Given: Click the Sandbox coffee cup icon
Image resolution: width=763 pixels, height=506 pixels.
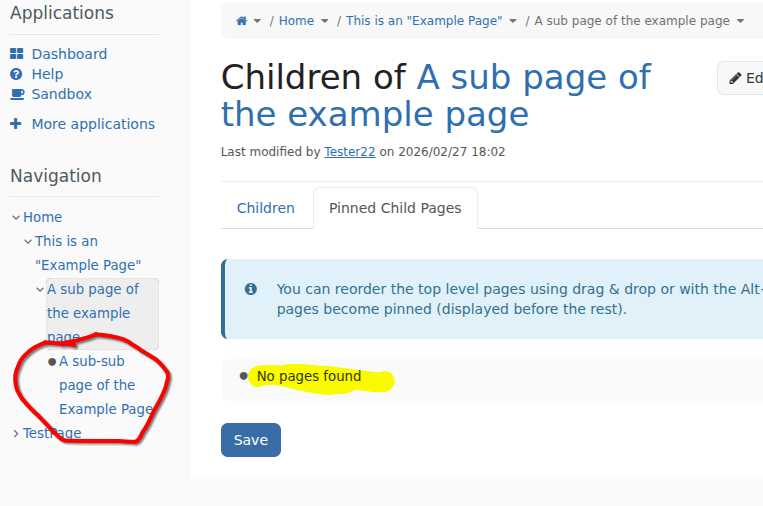Looking at the screenshot, I should click(x=16, y=94).
